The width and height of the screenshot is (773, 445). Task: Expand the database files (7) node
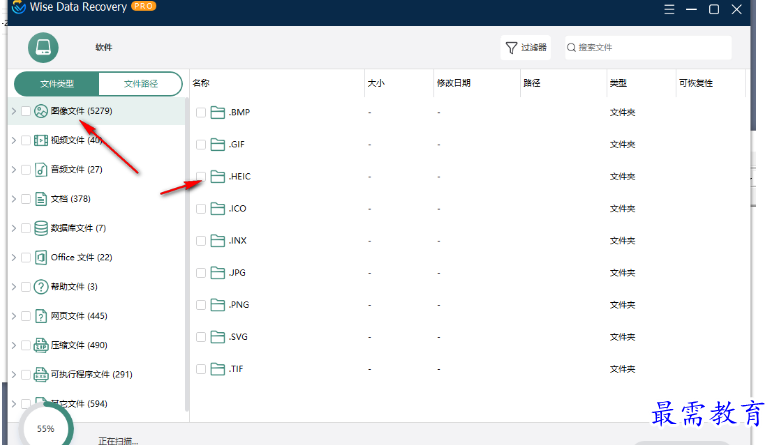click(14, 228)
